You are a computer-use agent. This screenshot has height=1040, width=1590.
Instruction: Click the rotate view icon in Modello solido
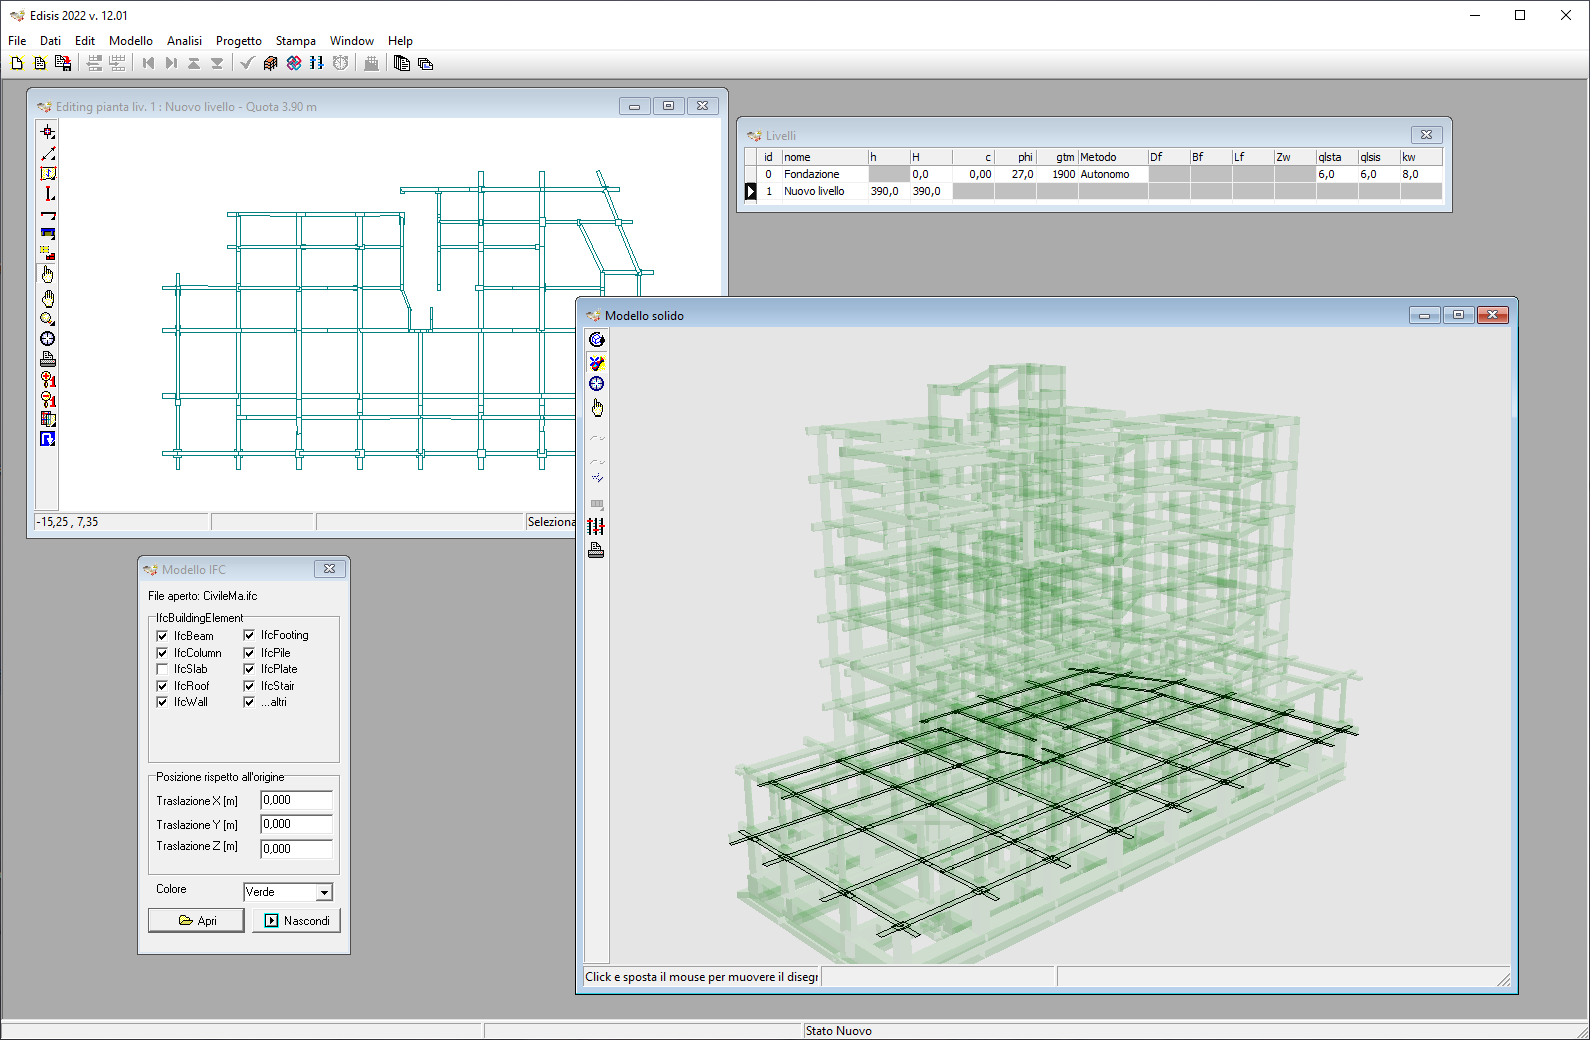[597, 340]
